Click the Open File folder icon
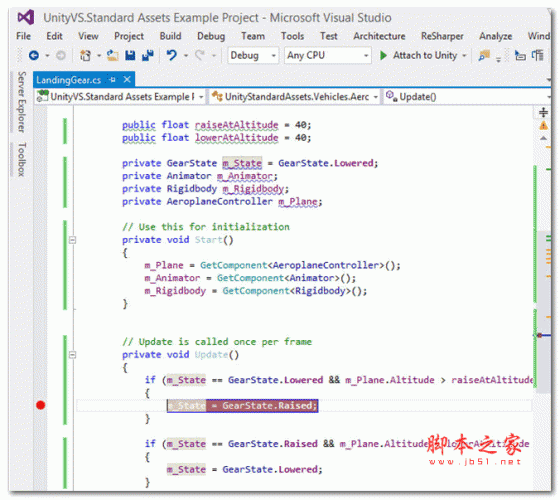Image resolution: width=560 pixels, height=500 pixels. (112, 55)
